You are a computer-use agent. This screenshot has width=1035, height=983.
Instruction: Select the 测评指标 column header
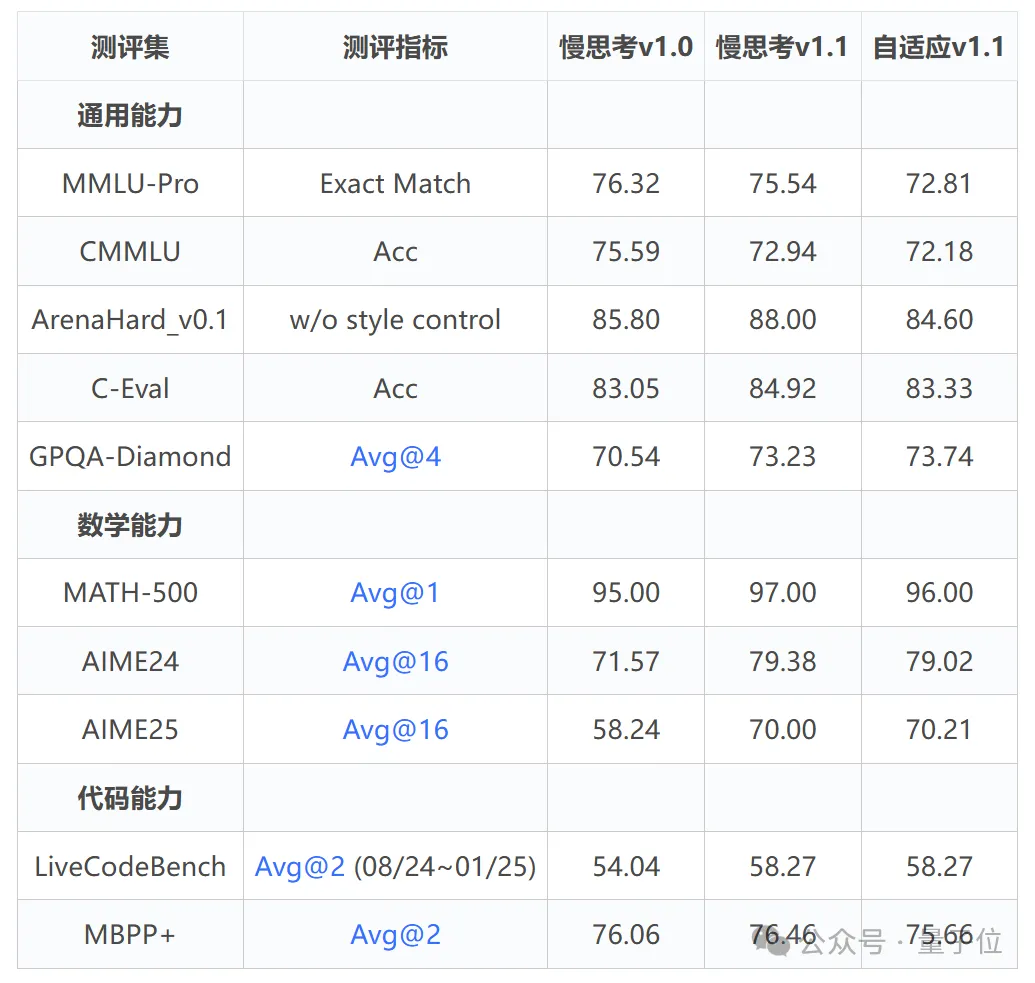tap(395, 47)
